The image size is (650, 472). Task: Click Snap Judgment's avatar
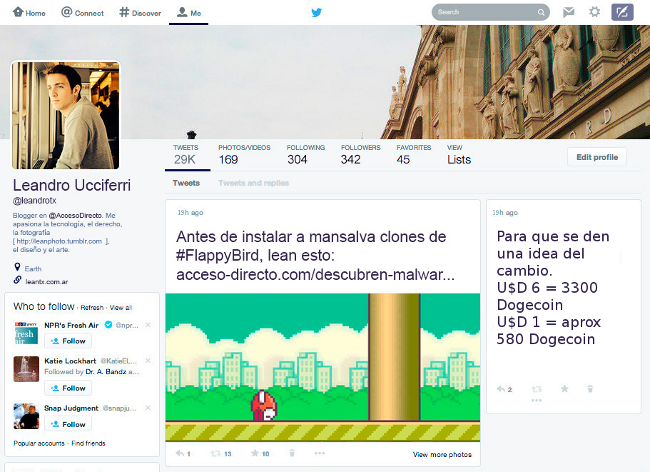(x=26, y=416)
